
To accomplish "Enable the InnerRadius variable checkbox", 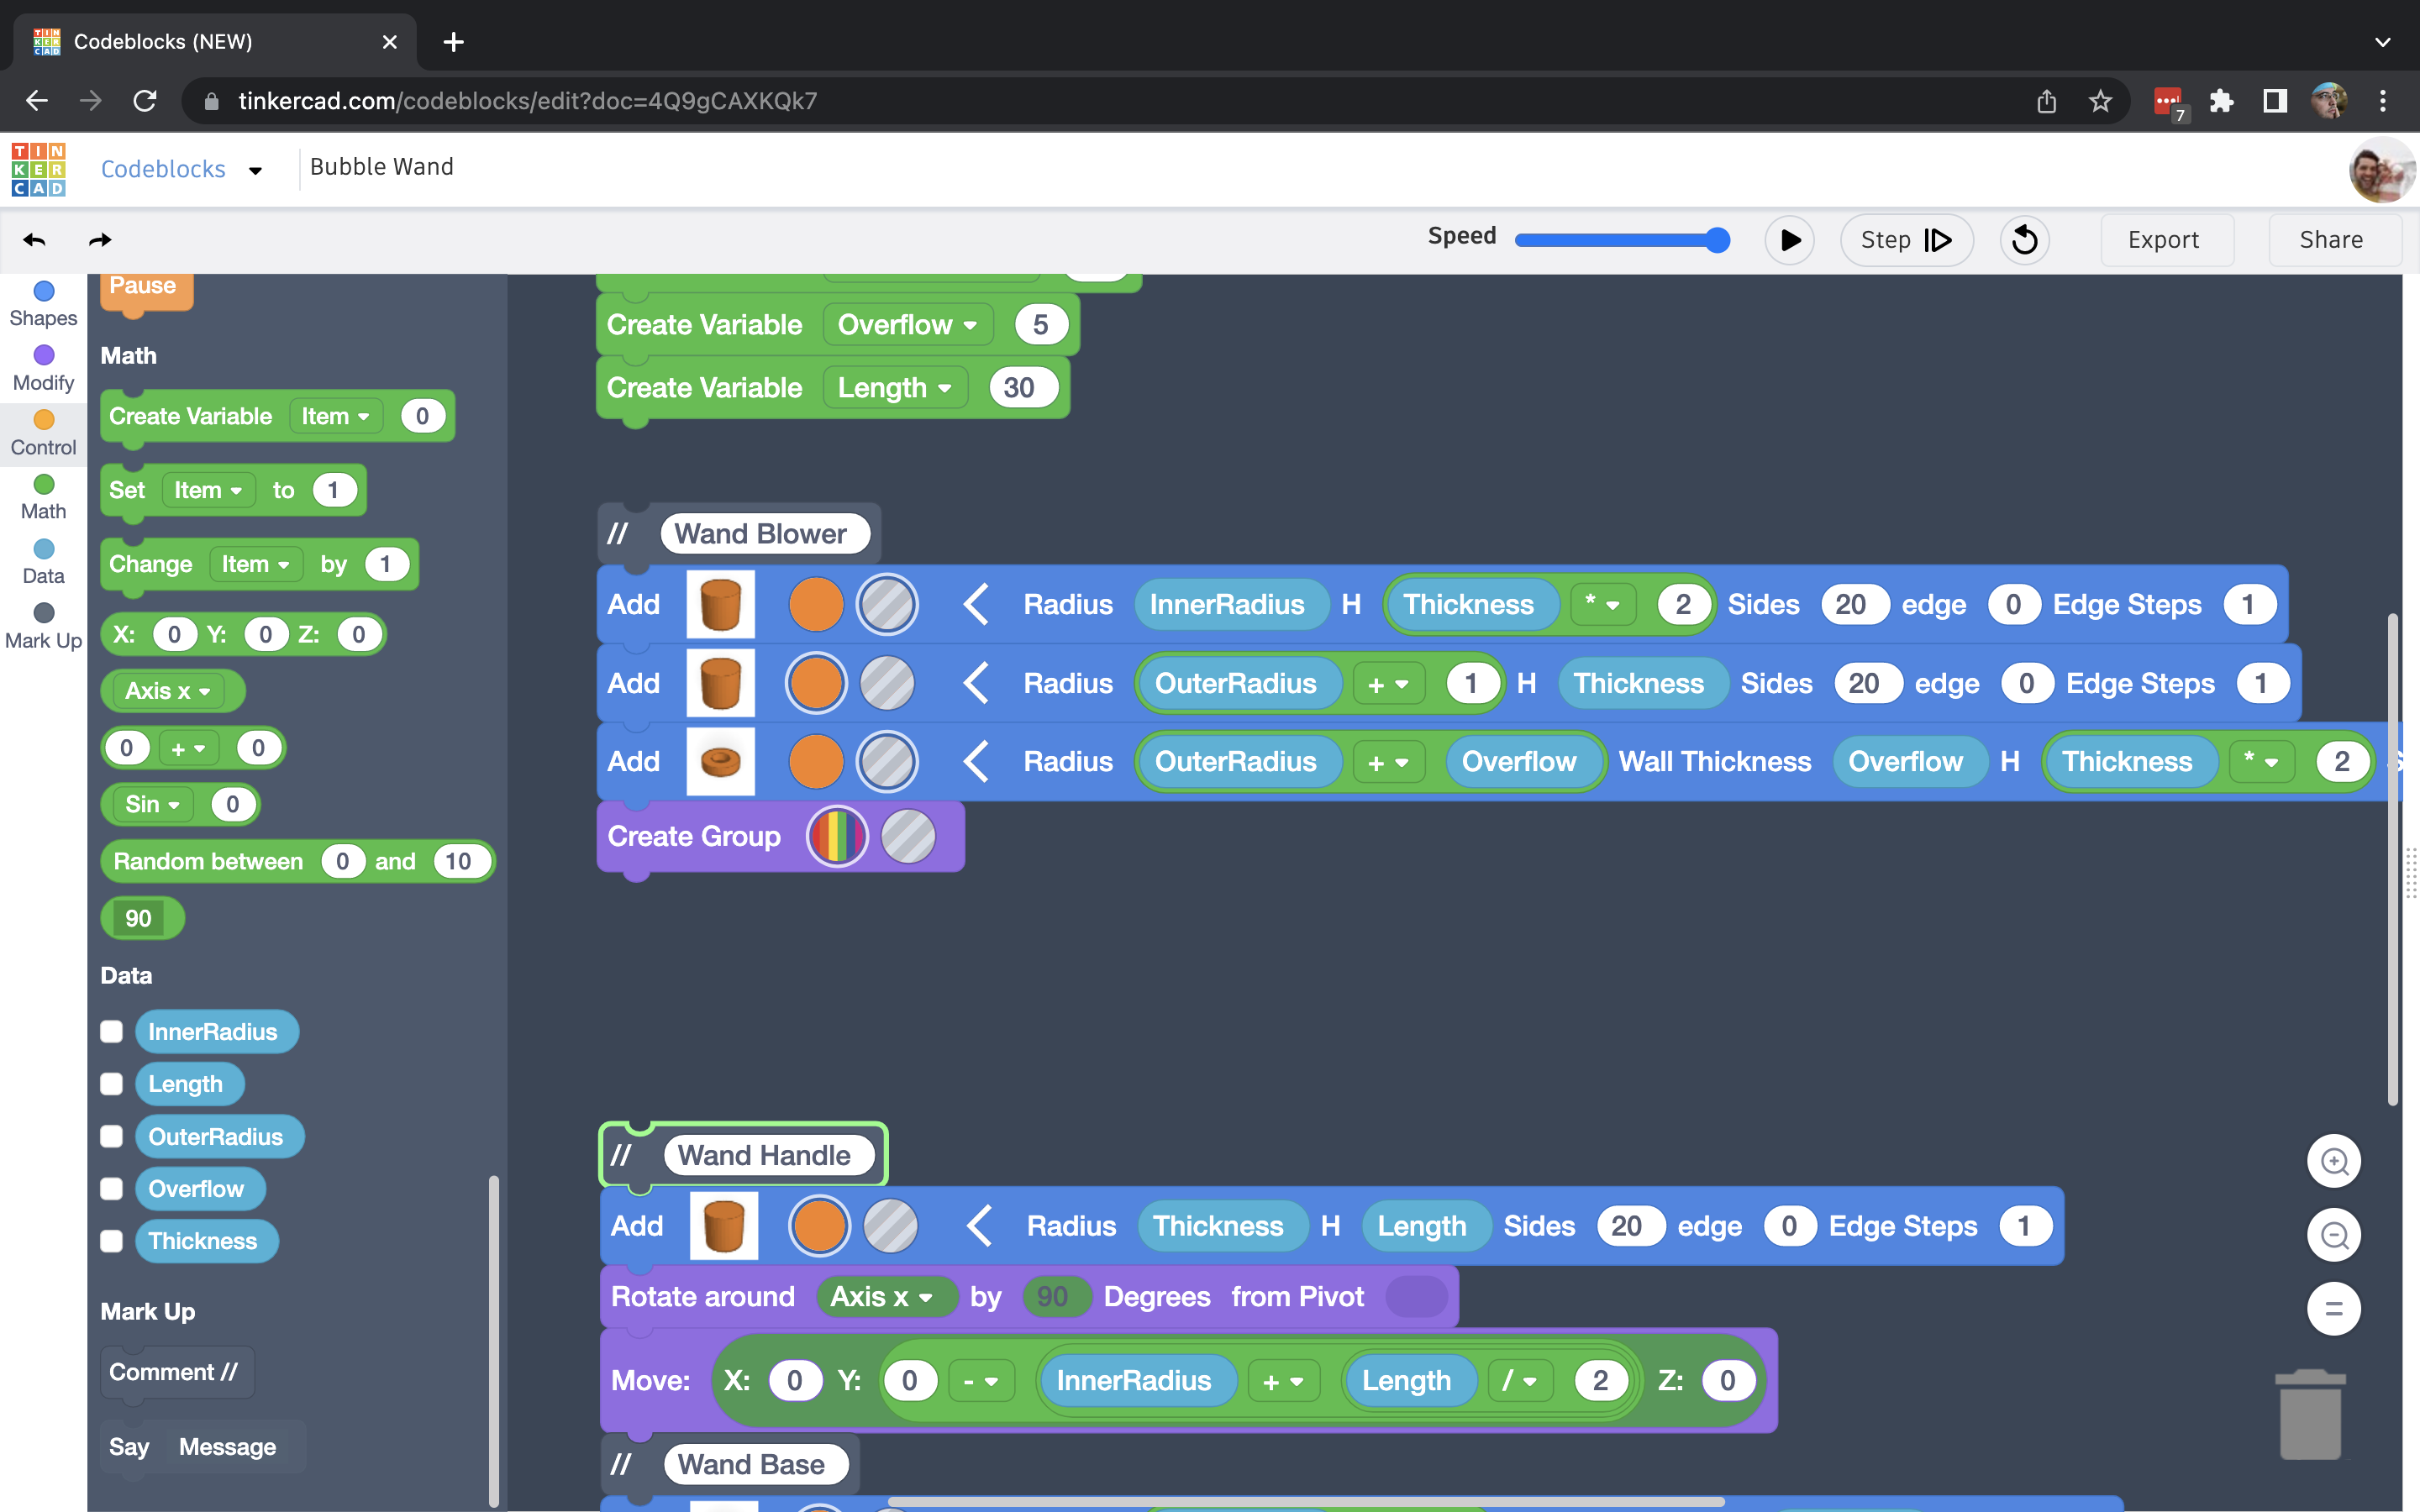I will point(112,1032).
